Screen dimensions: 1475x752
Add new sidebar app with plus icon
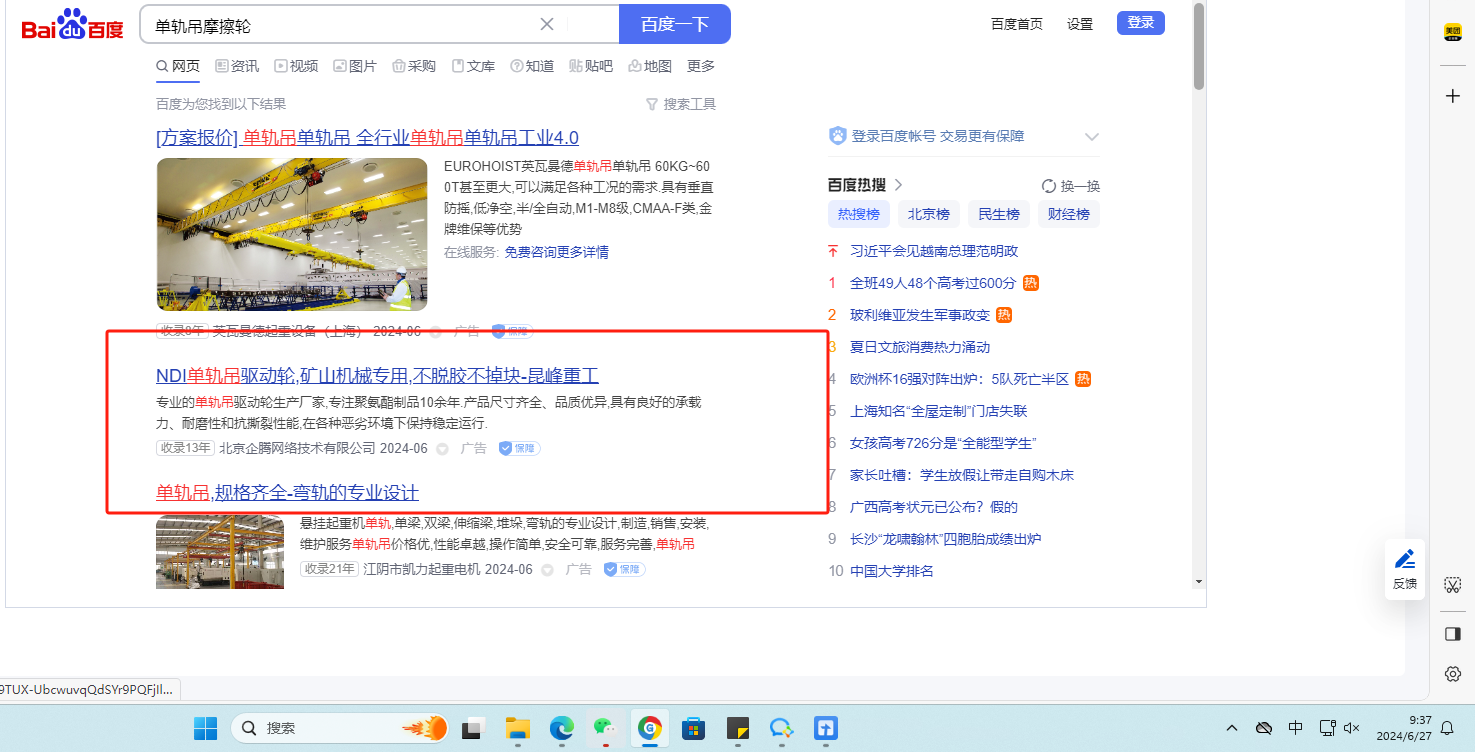coord(1453,96)
